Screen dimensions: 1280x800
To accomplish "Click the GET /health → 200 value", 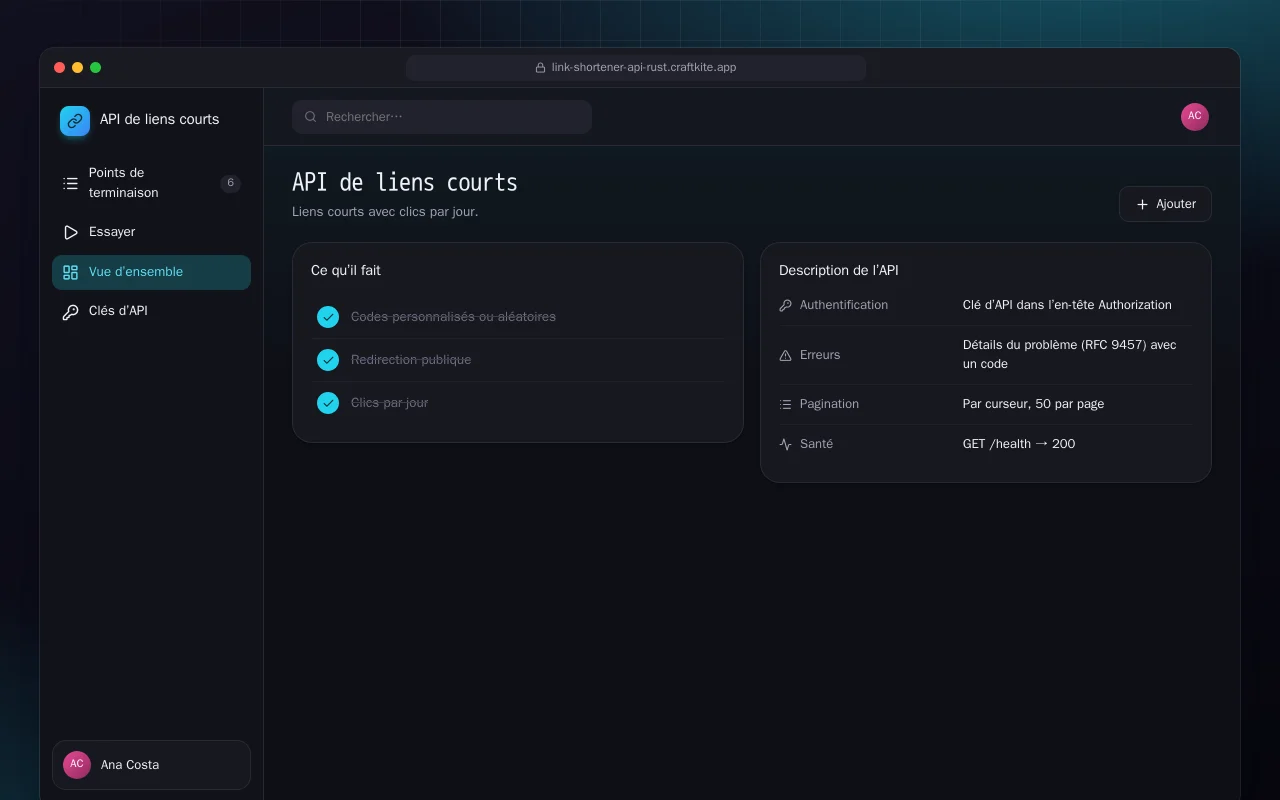I will (x=1019, y=444).
